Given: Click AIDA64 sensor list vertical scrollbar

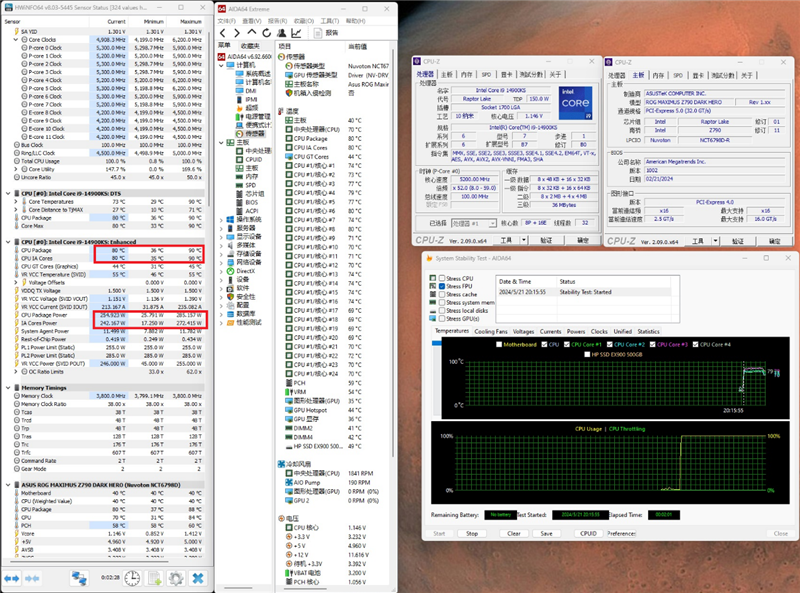Looking at the screenshot, I should [393, 255].
